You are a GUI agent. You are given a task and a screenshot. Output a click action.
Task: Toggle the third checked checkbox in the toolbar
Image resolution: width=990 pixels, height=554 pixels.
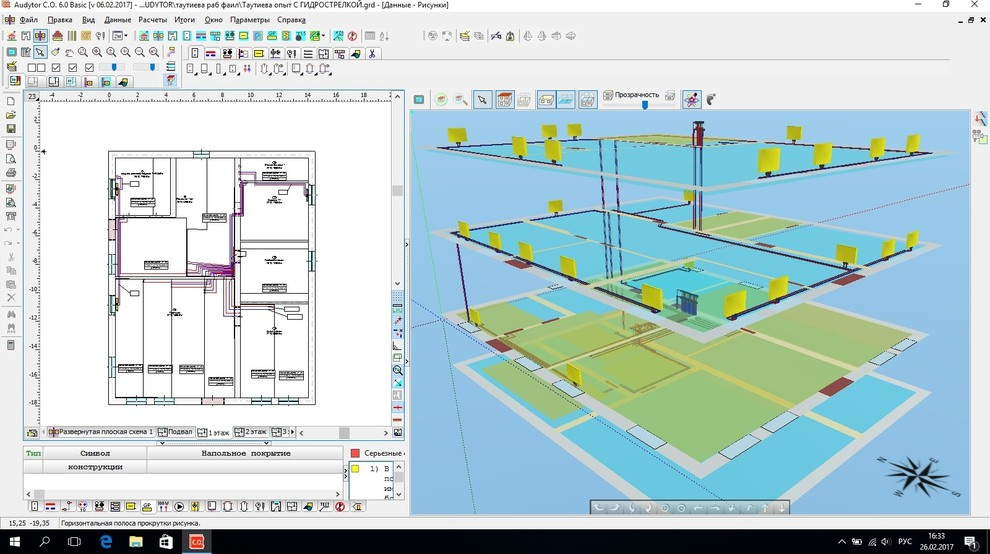coord(88,68)
